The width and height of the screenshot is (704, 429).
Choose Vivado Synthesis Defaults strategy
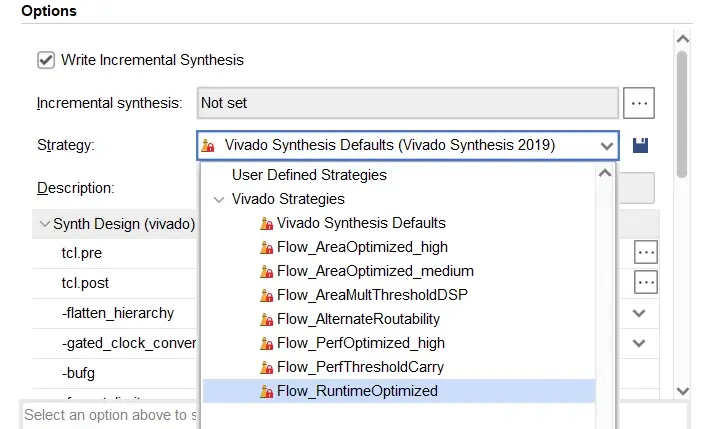point(361,223)
